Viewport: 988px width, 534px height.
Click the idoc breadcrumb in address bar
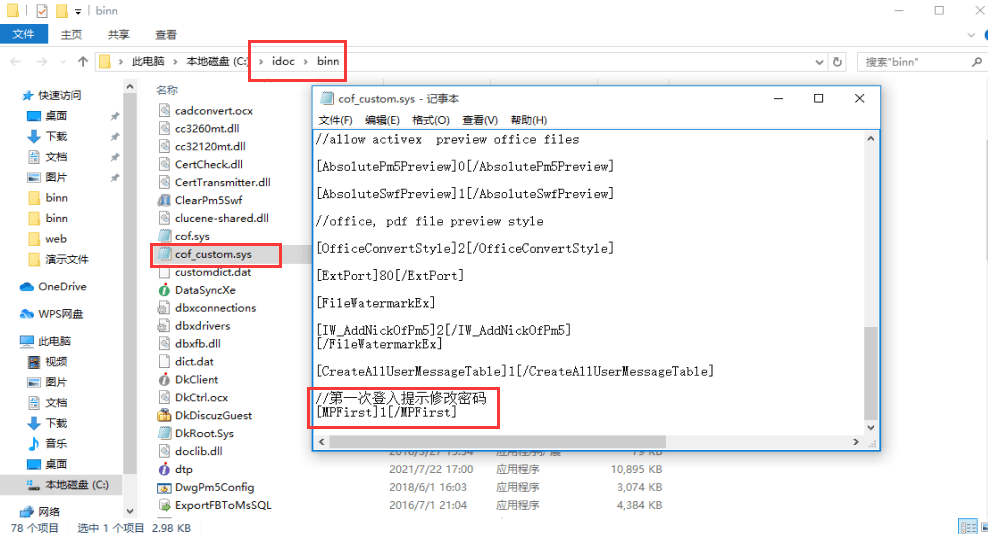tap(282, 62)
